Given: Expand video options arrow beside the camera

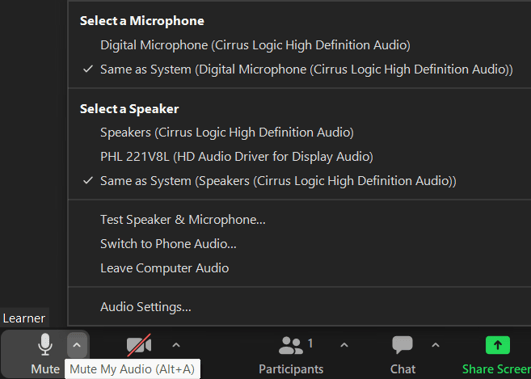Looking at the screenshot, I should click(176, 345).
